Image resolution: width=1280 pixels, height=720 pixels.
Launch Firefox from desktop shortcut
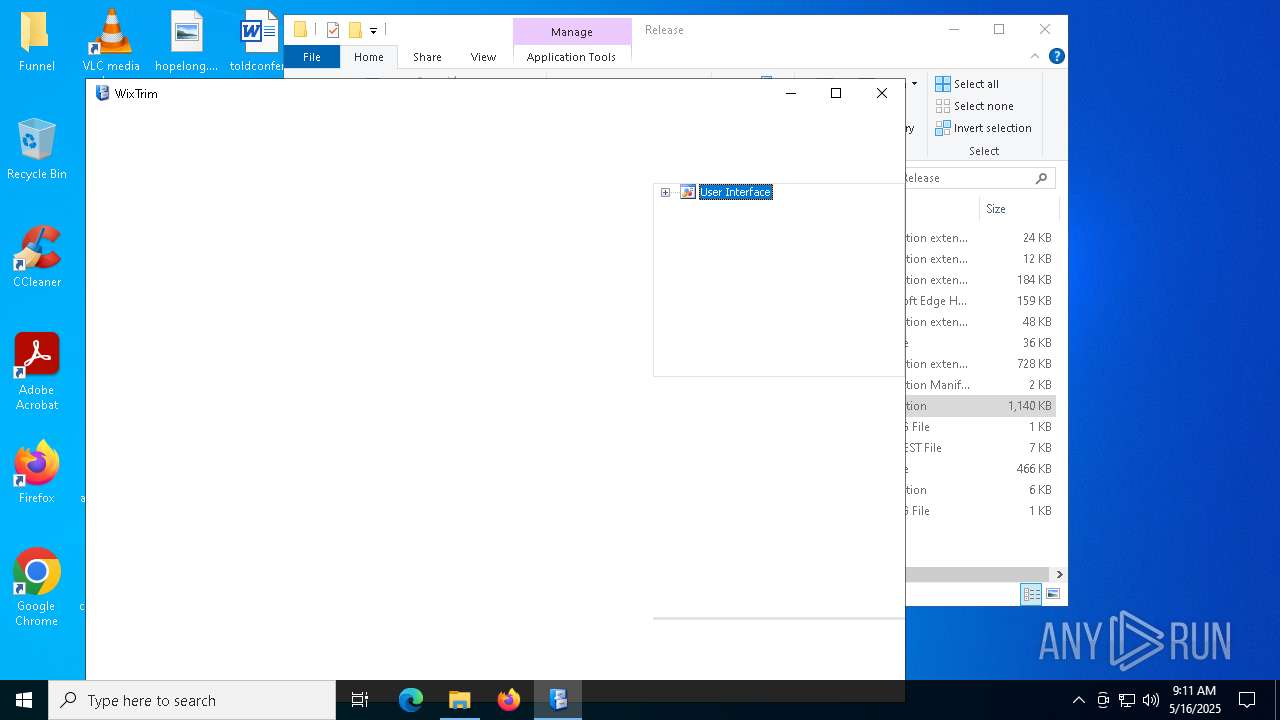coord(37,472)
